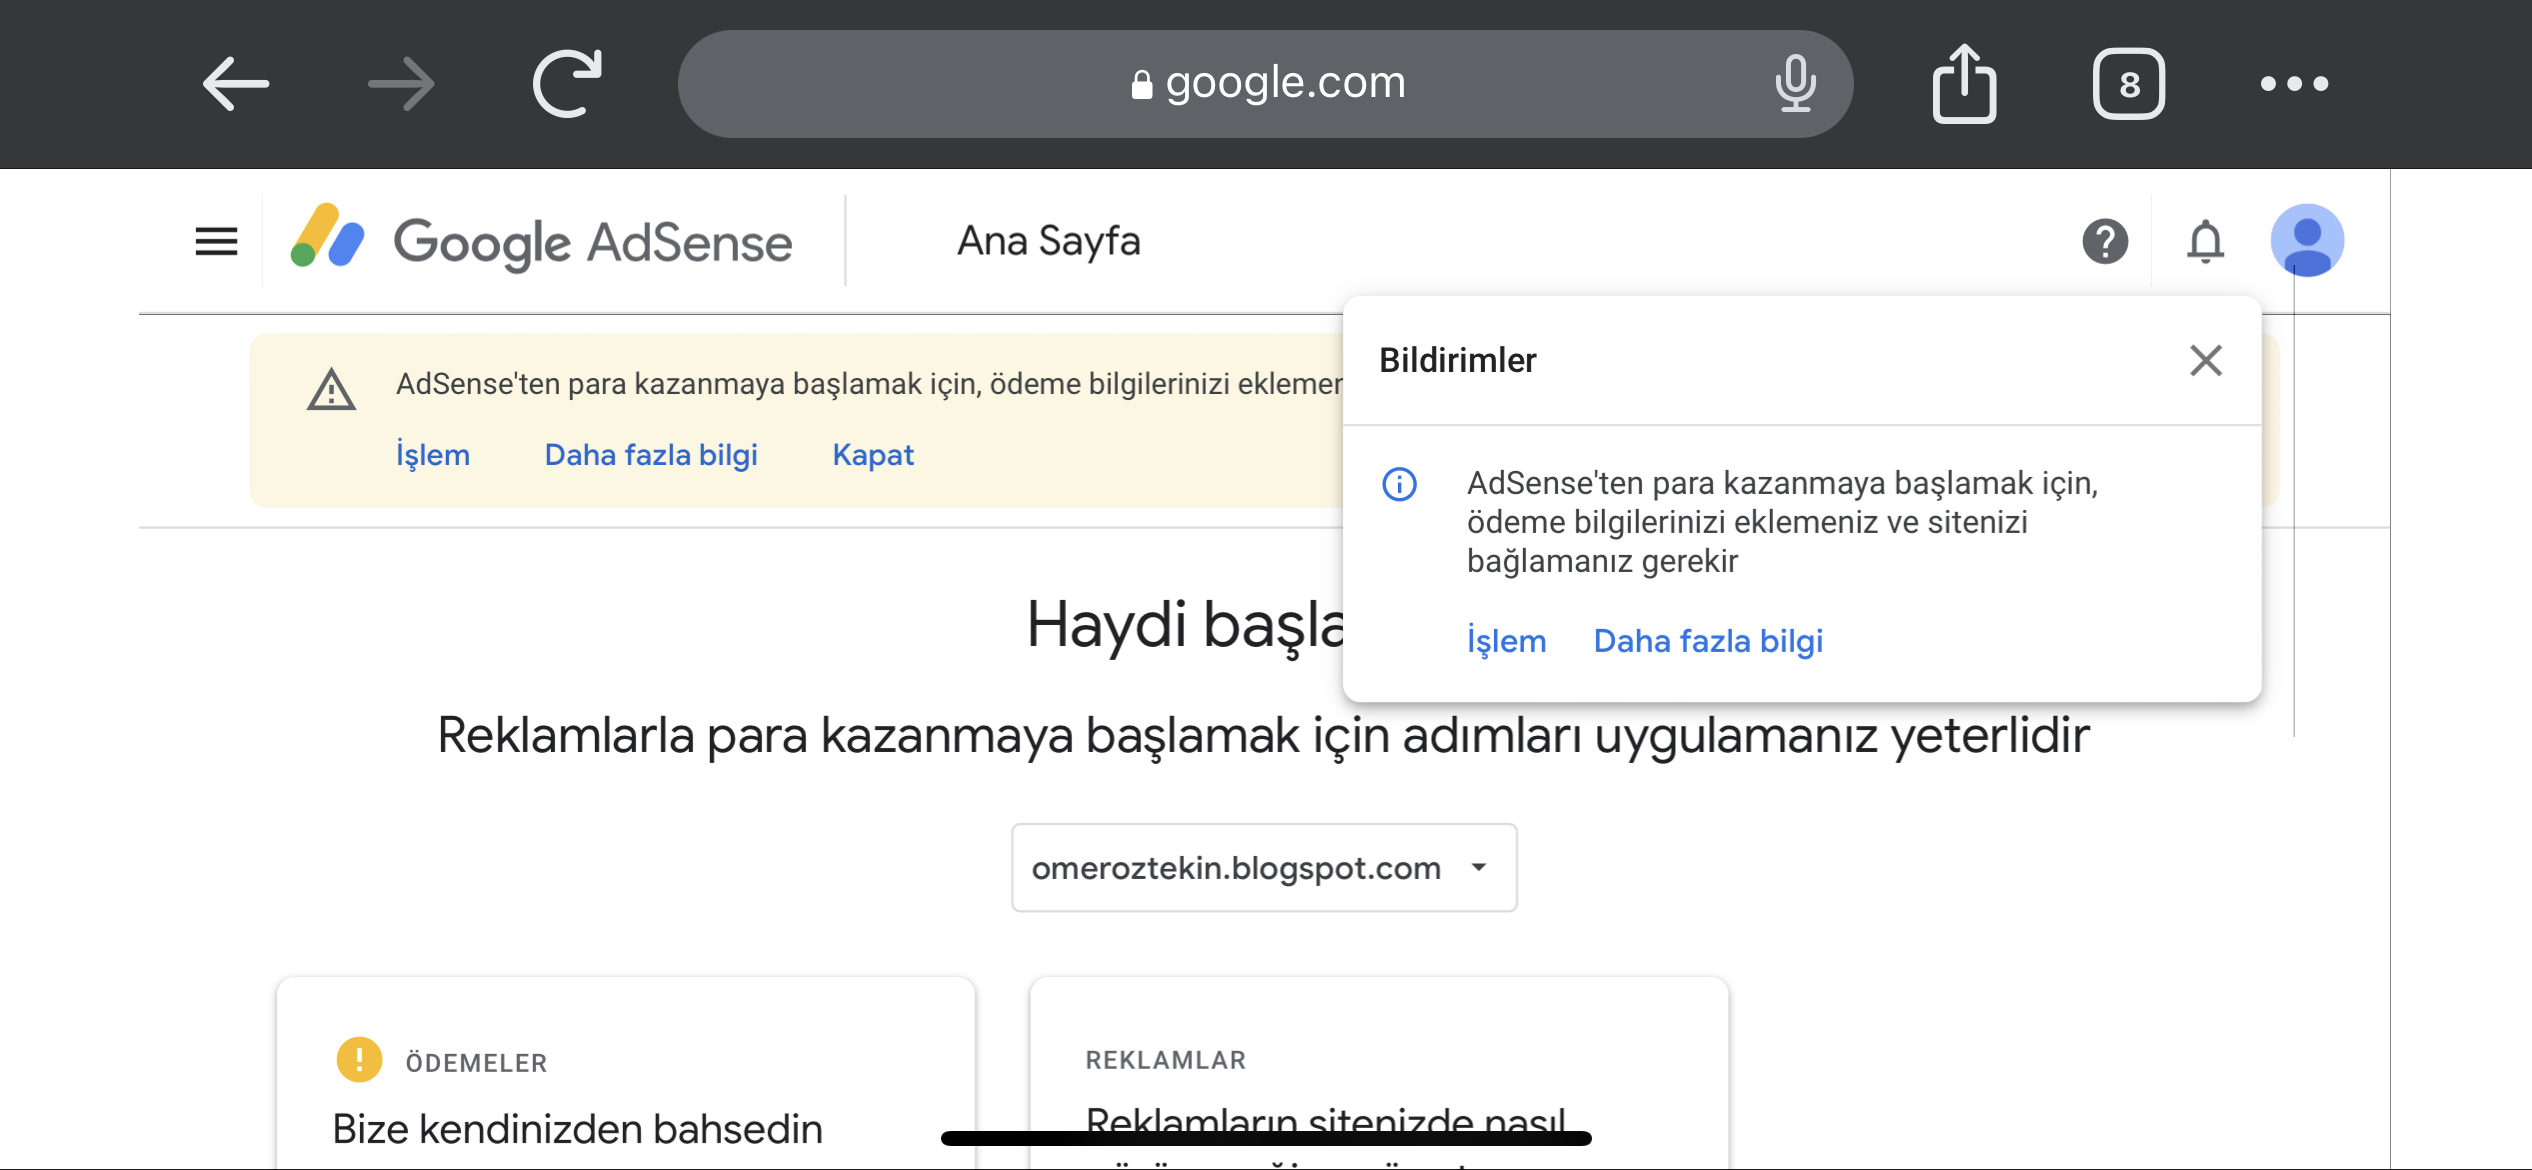Click the Ana Sayfa page title
Image resolution: width=2532 pixels, height=1170 pixels.
[1049, 241]
